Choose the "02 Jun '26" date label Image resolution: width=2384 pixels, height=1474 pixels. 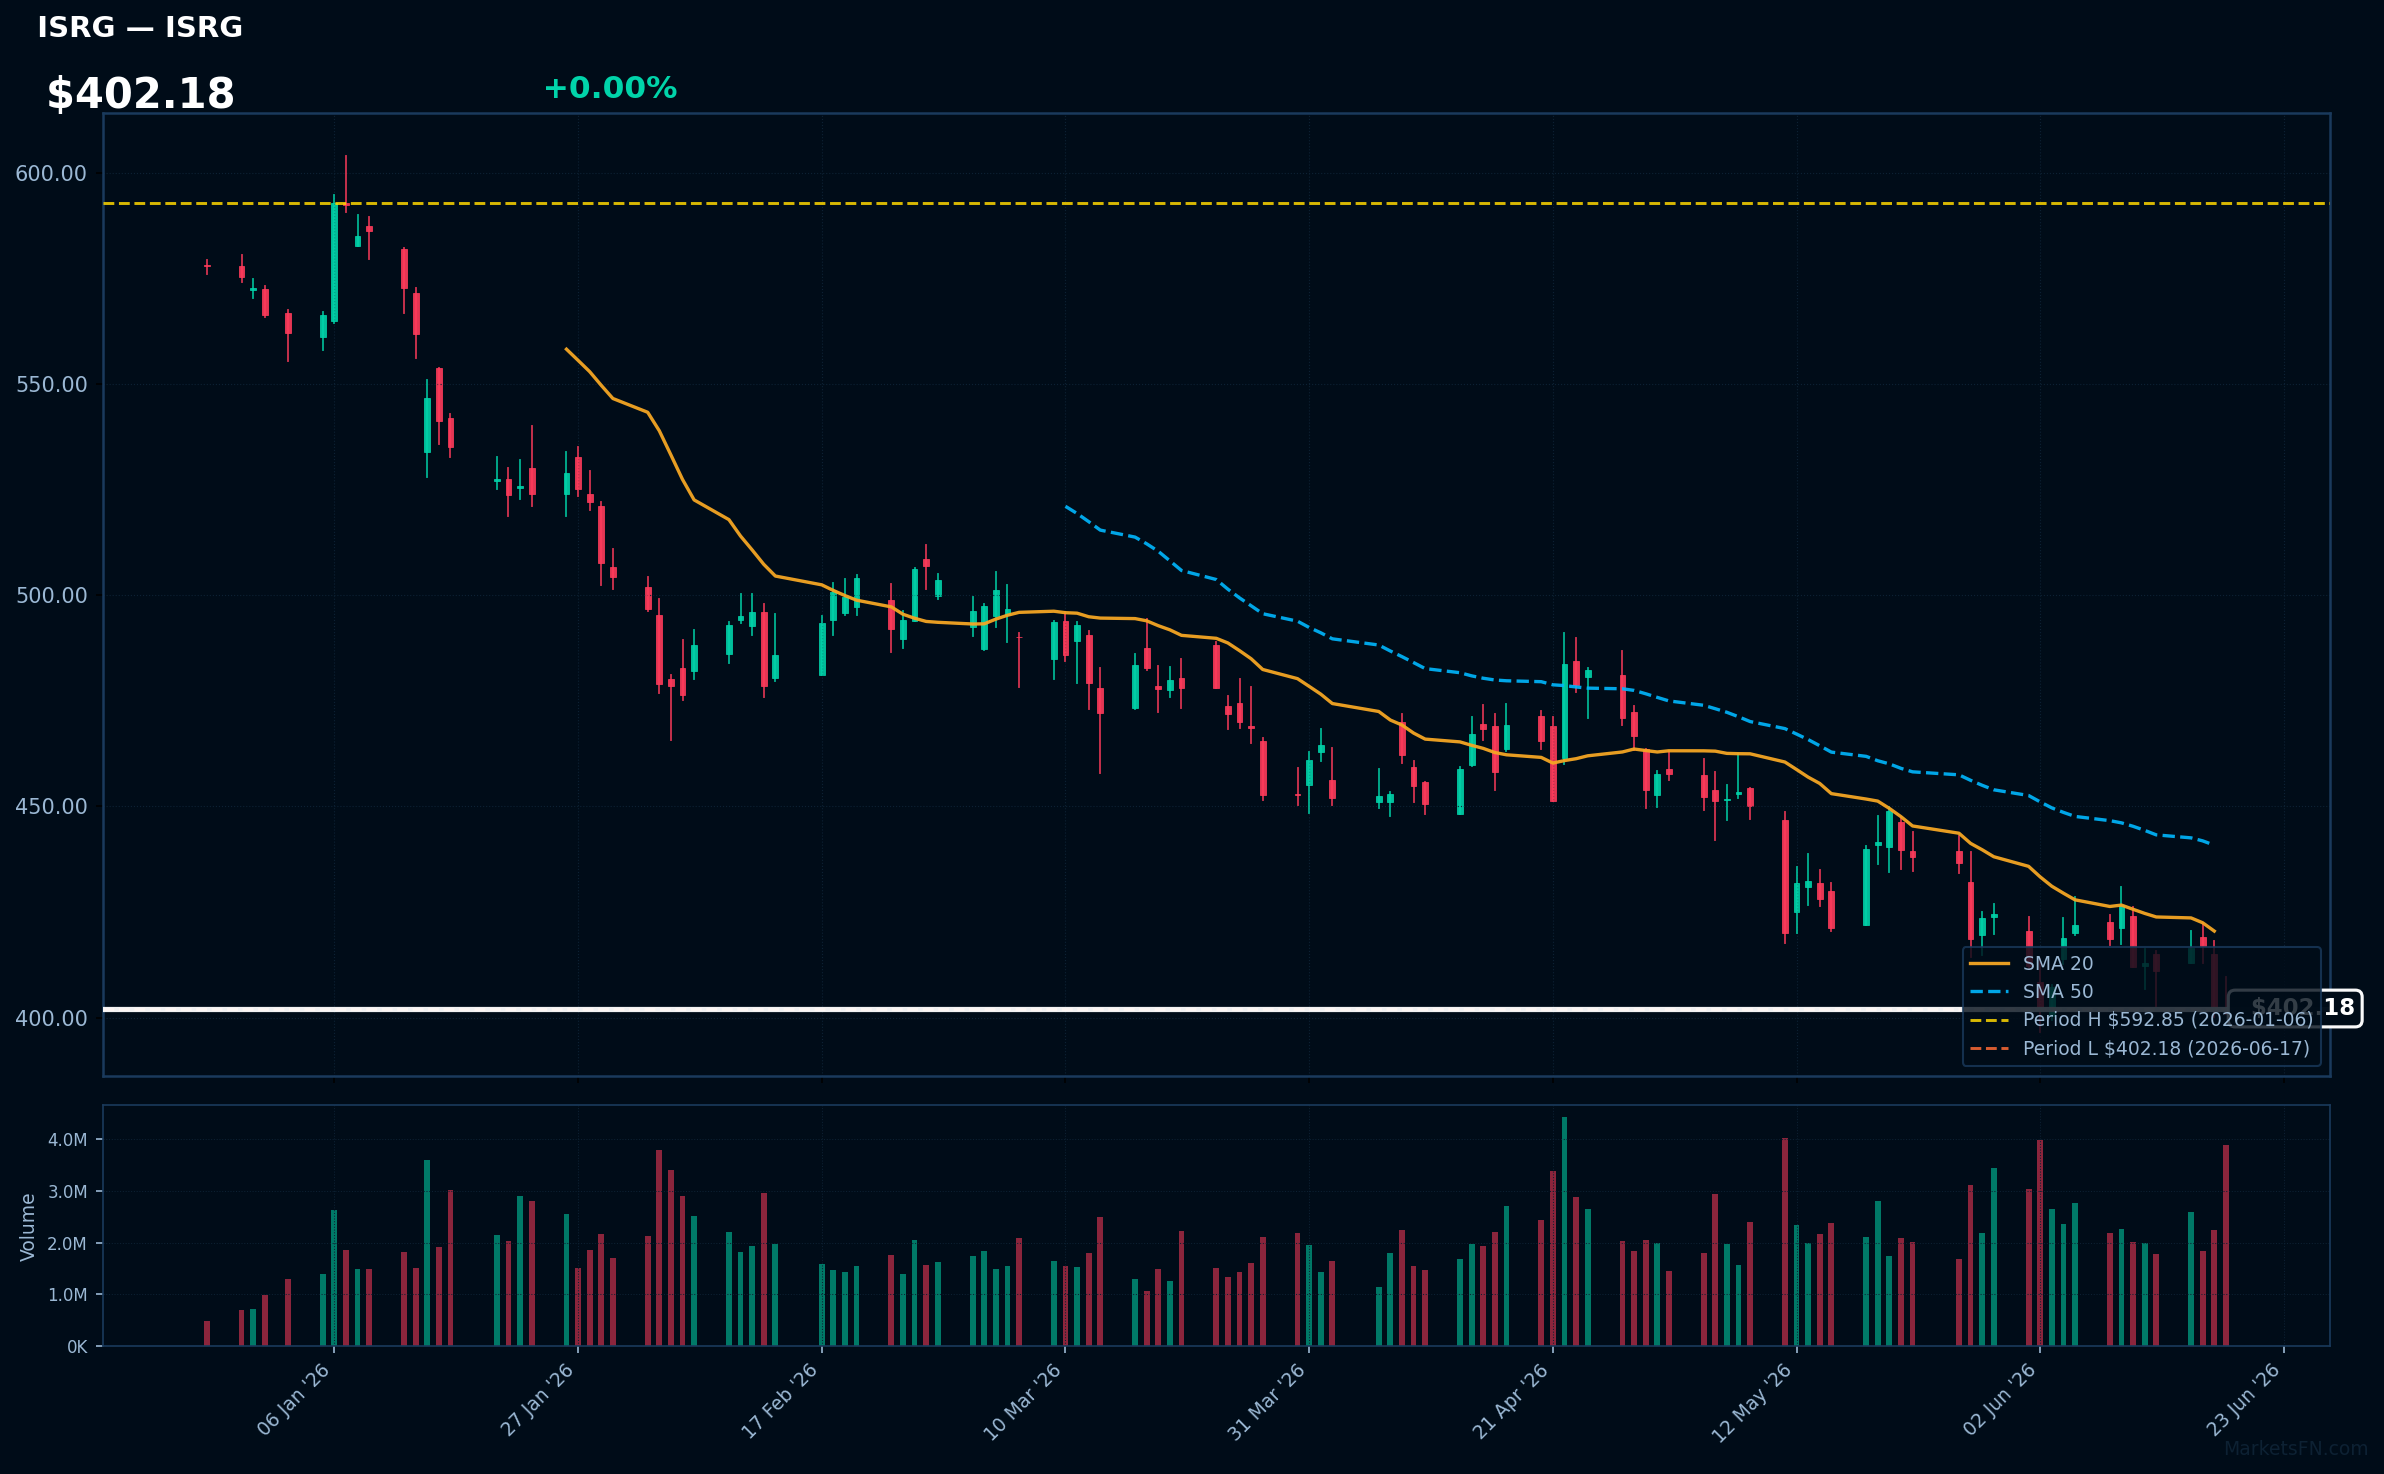(x=2000, y=1399)
